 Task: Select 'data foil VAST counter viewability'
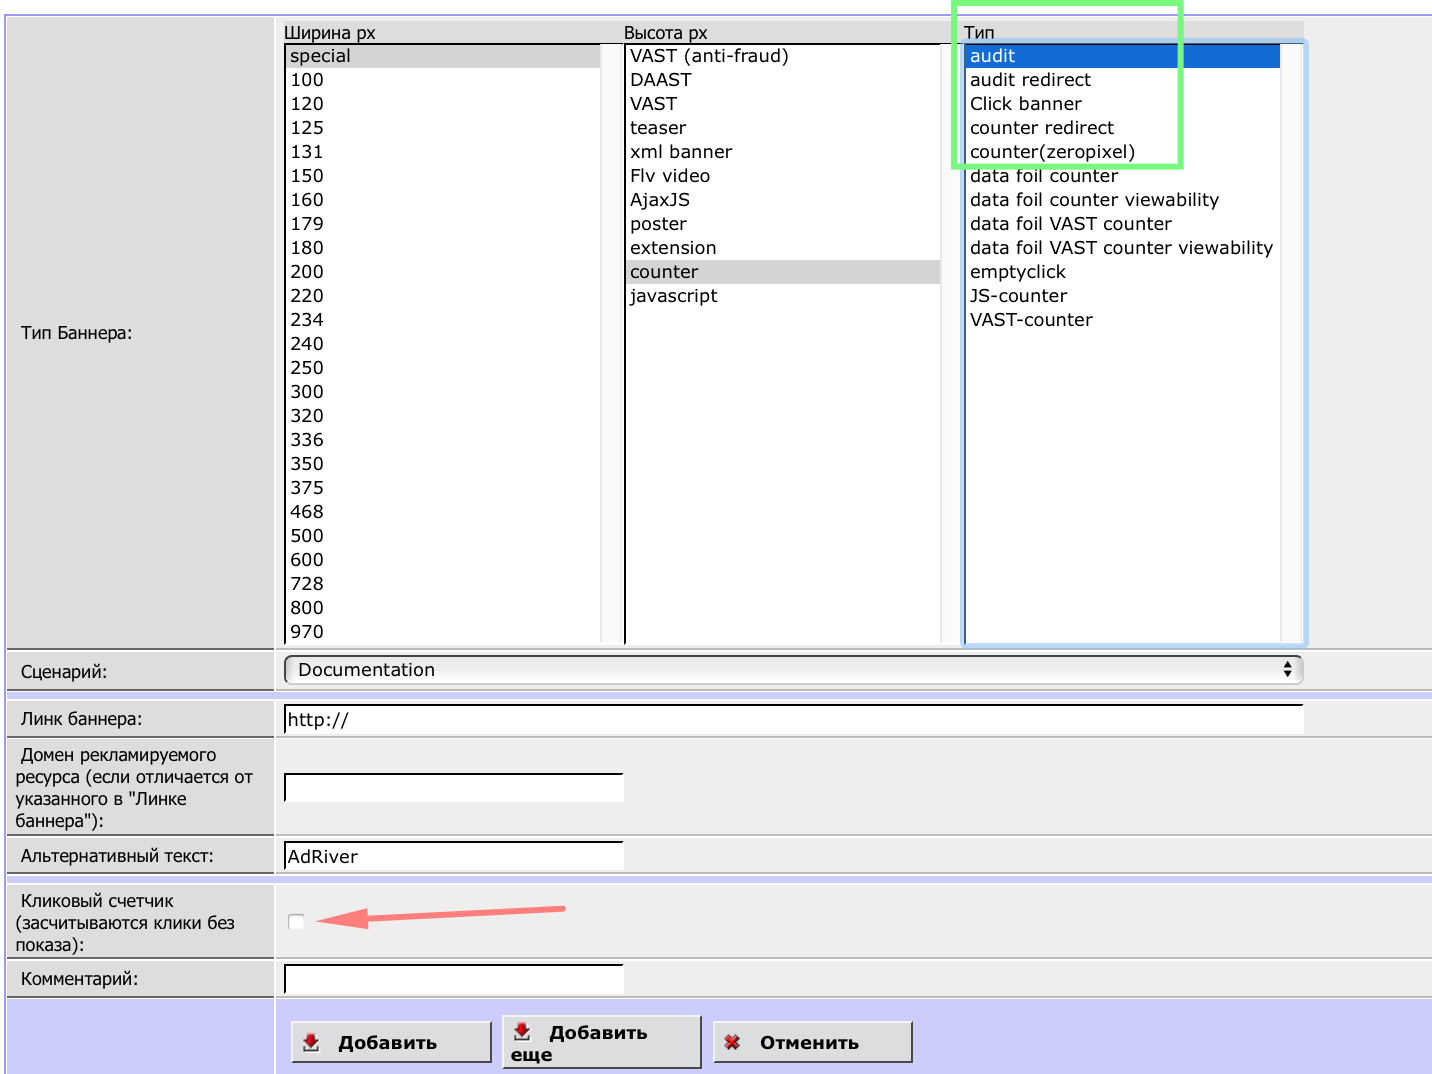point(1123,248)
